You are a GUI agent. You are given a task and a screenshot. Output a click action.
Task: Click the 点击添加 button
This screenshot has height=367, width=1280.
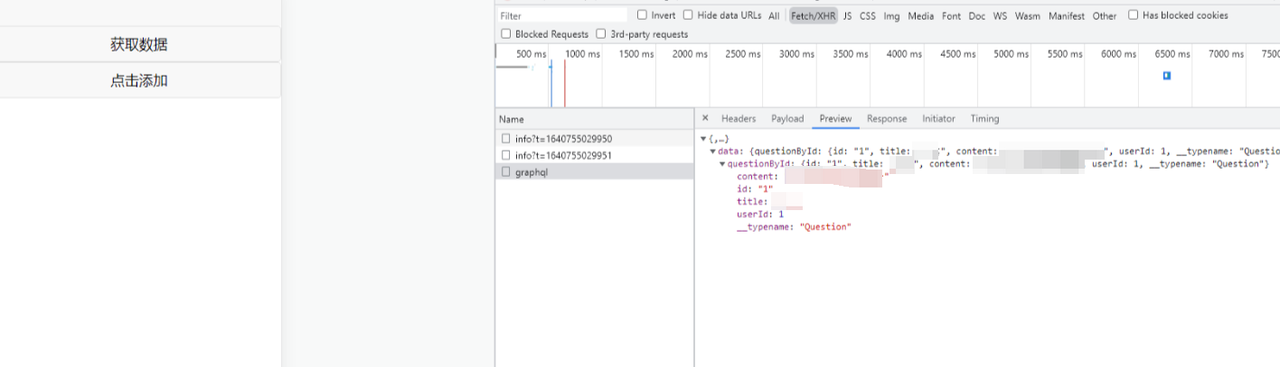coord(140,81)
